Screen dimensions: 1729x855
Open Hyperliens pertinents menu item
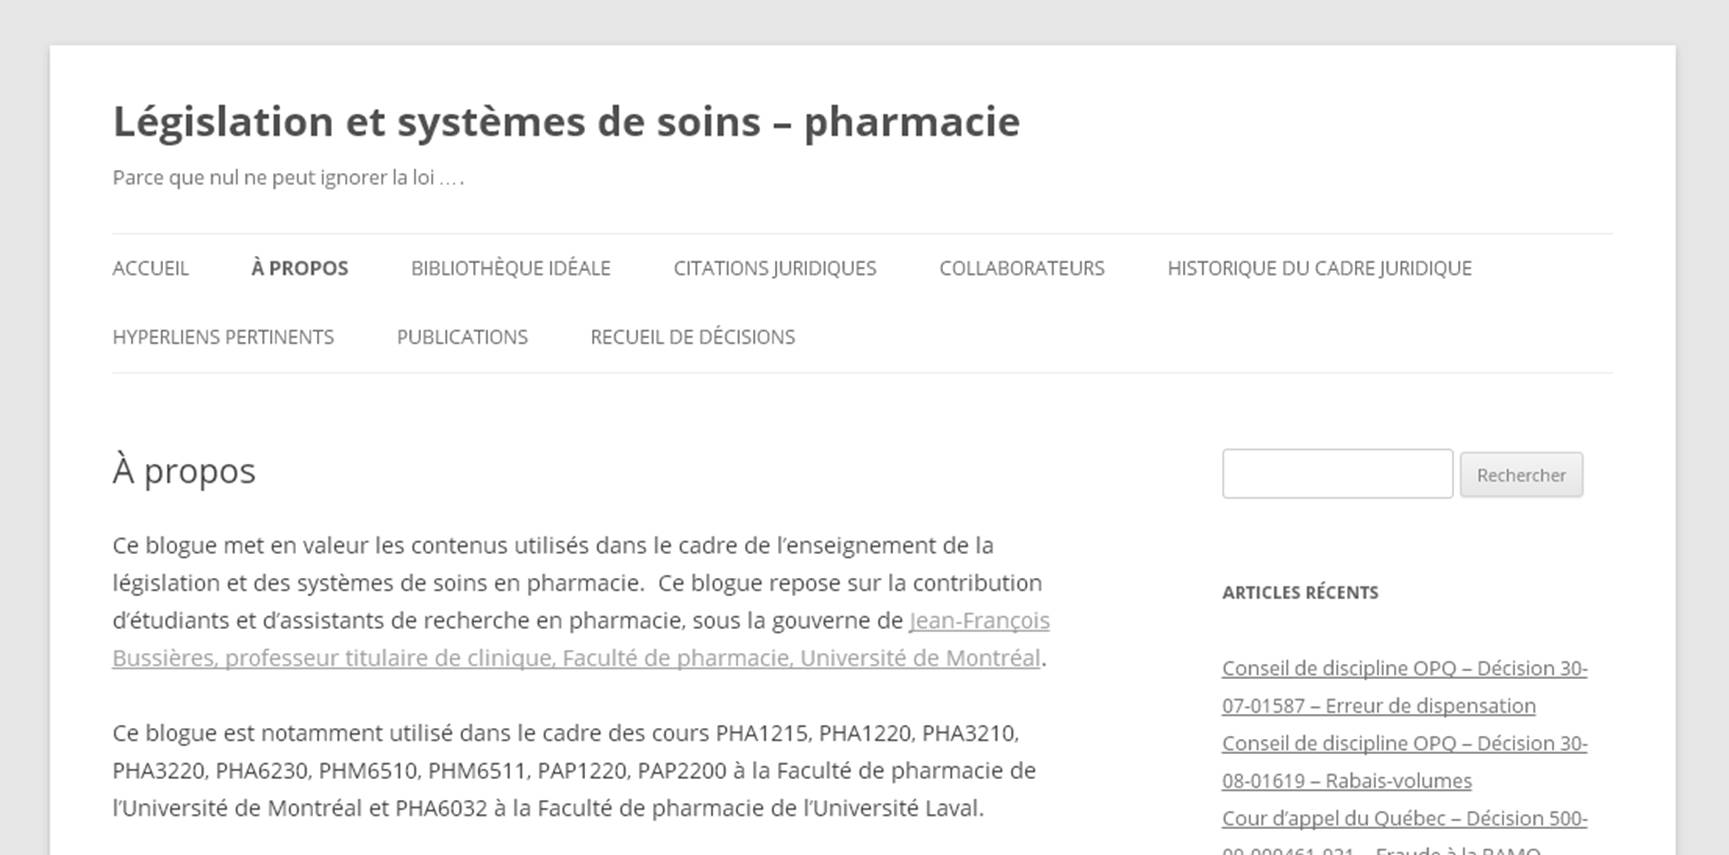pos(223,337)
